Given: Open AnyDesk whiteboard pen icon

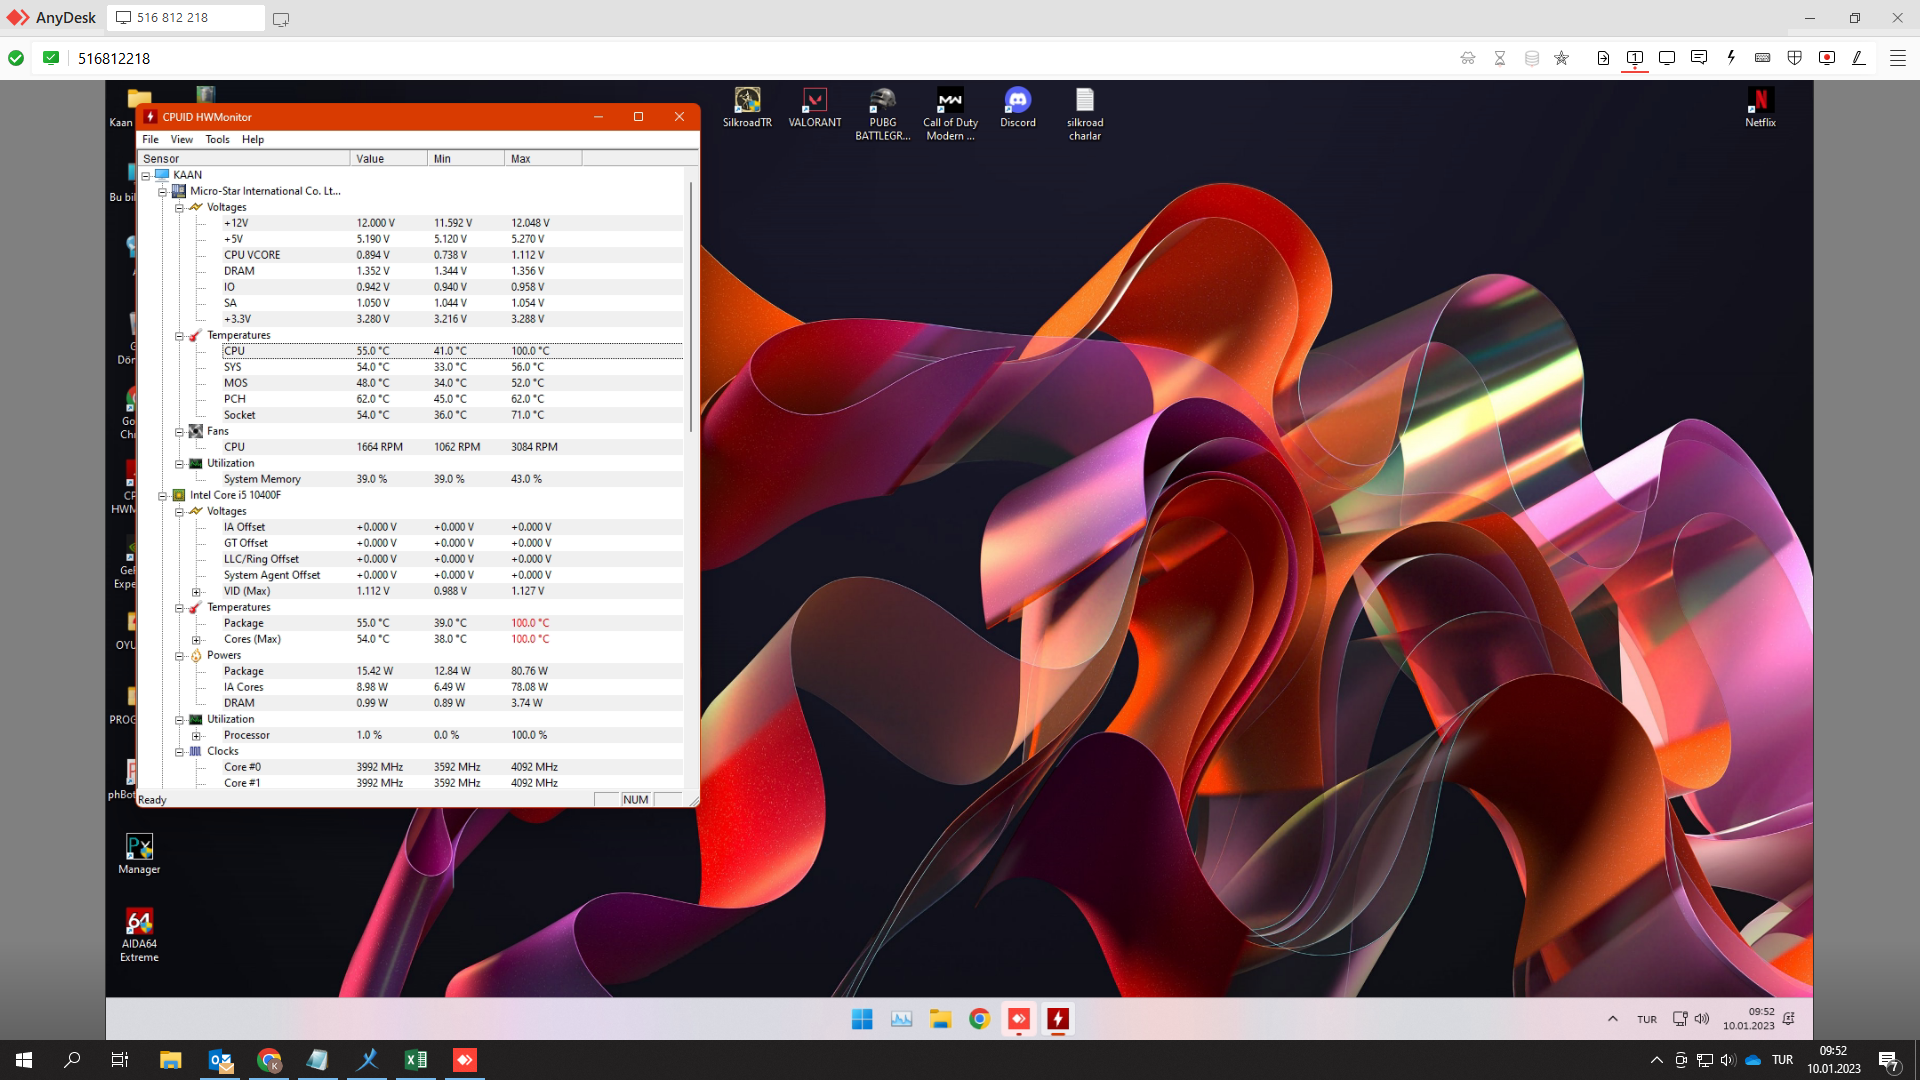Looking at the screenshot, I should (1859, 58).
